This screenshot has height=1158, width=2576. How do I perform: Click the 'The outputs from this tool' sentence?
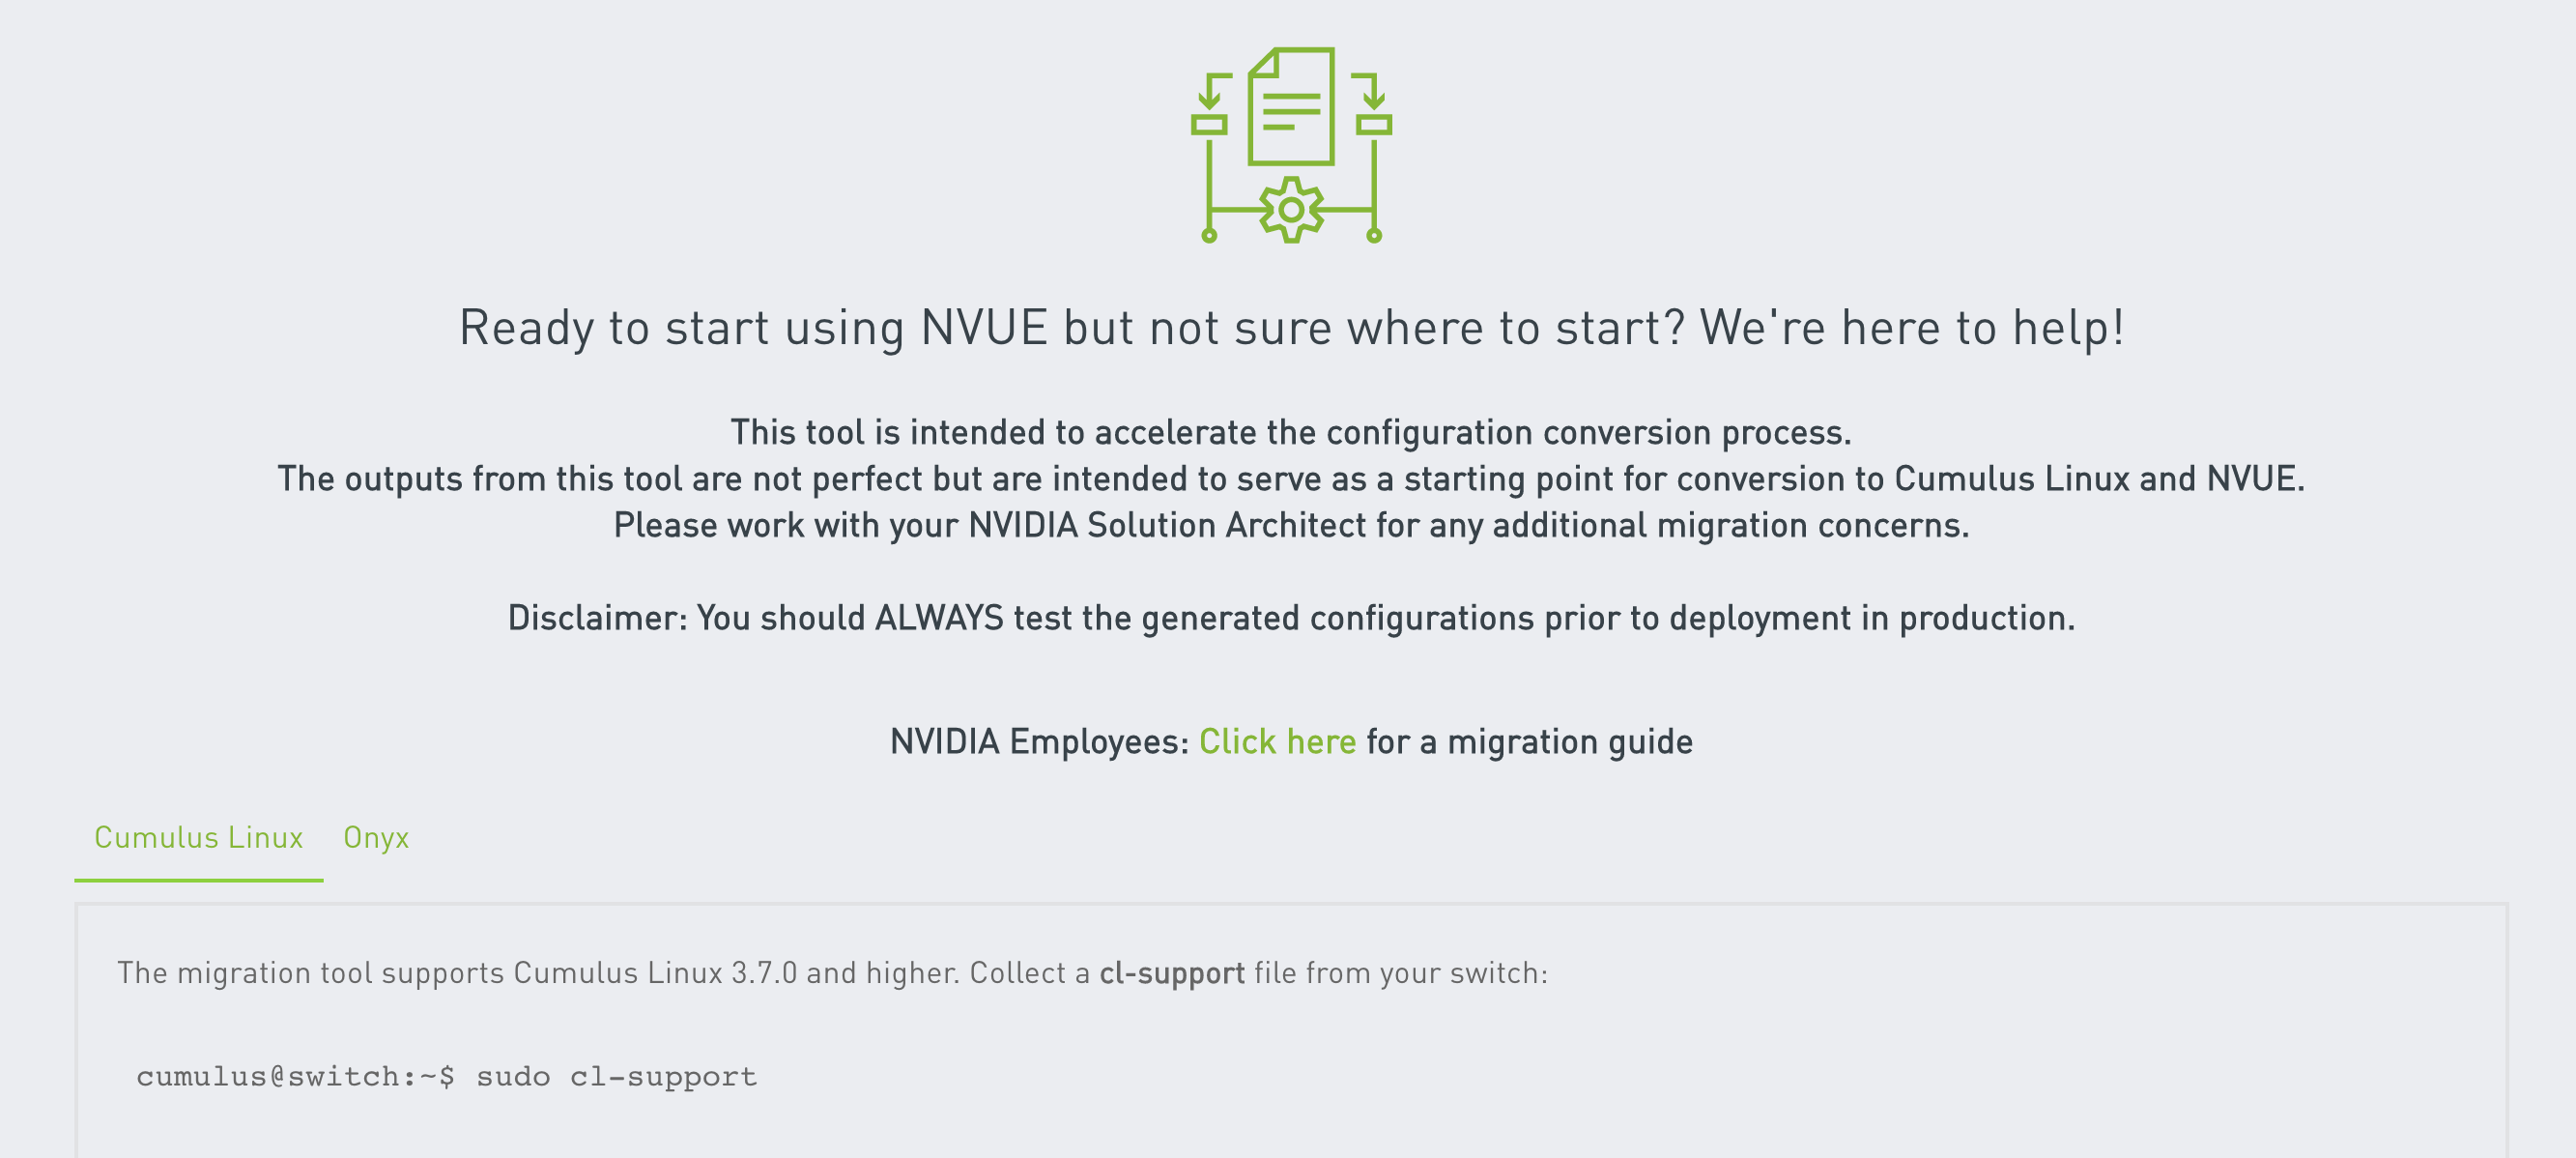coord(1291,479)
